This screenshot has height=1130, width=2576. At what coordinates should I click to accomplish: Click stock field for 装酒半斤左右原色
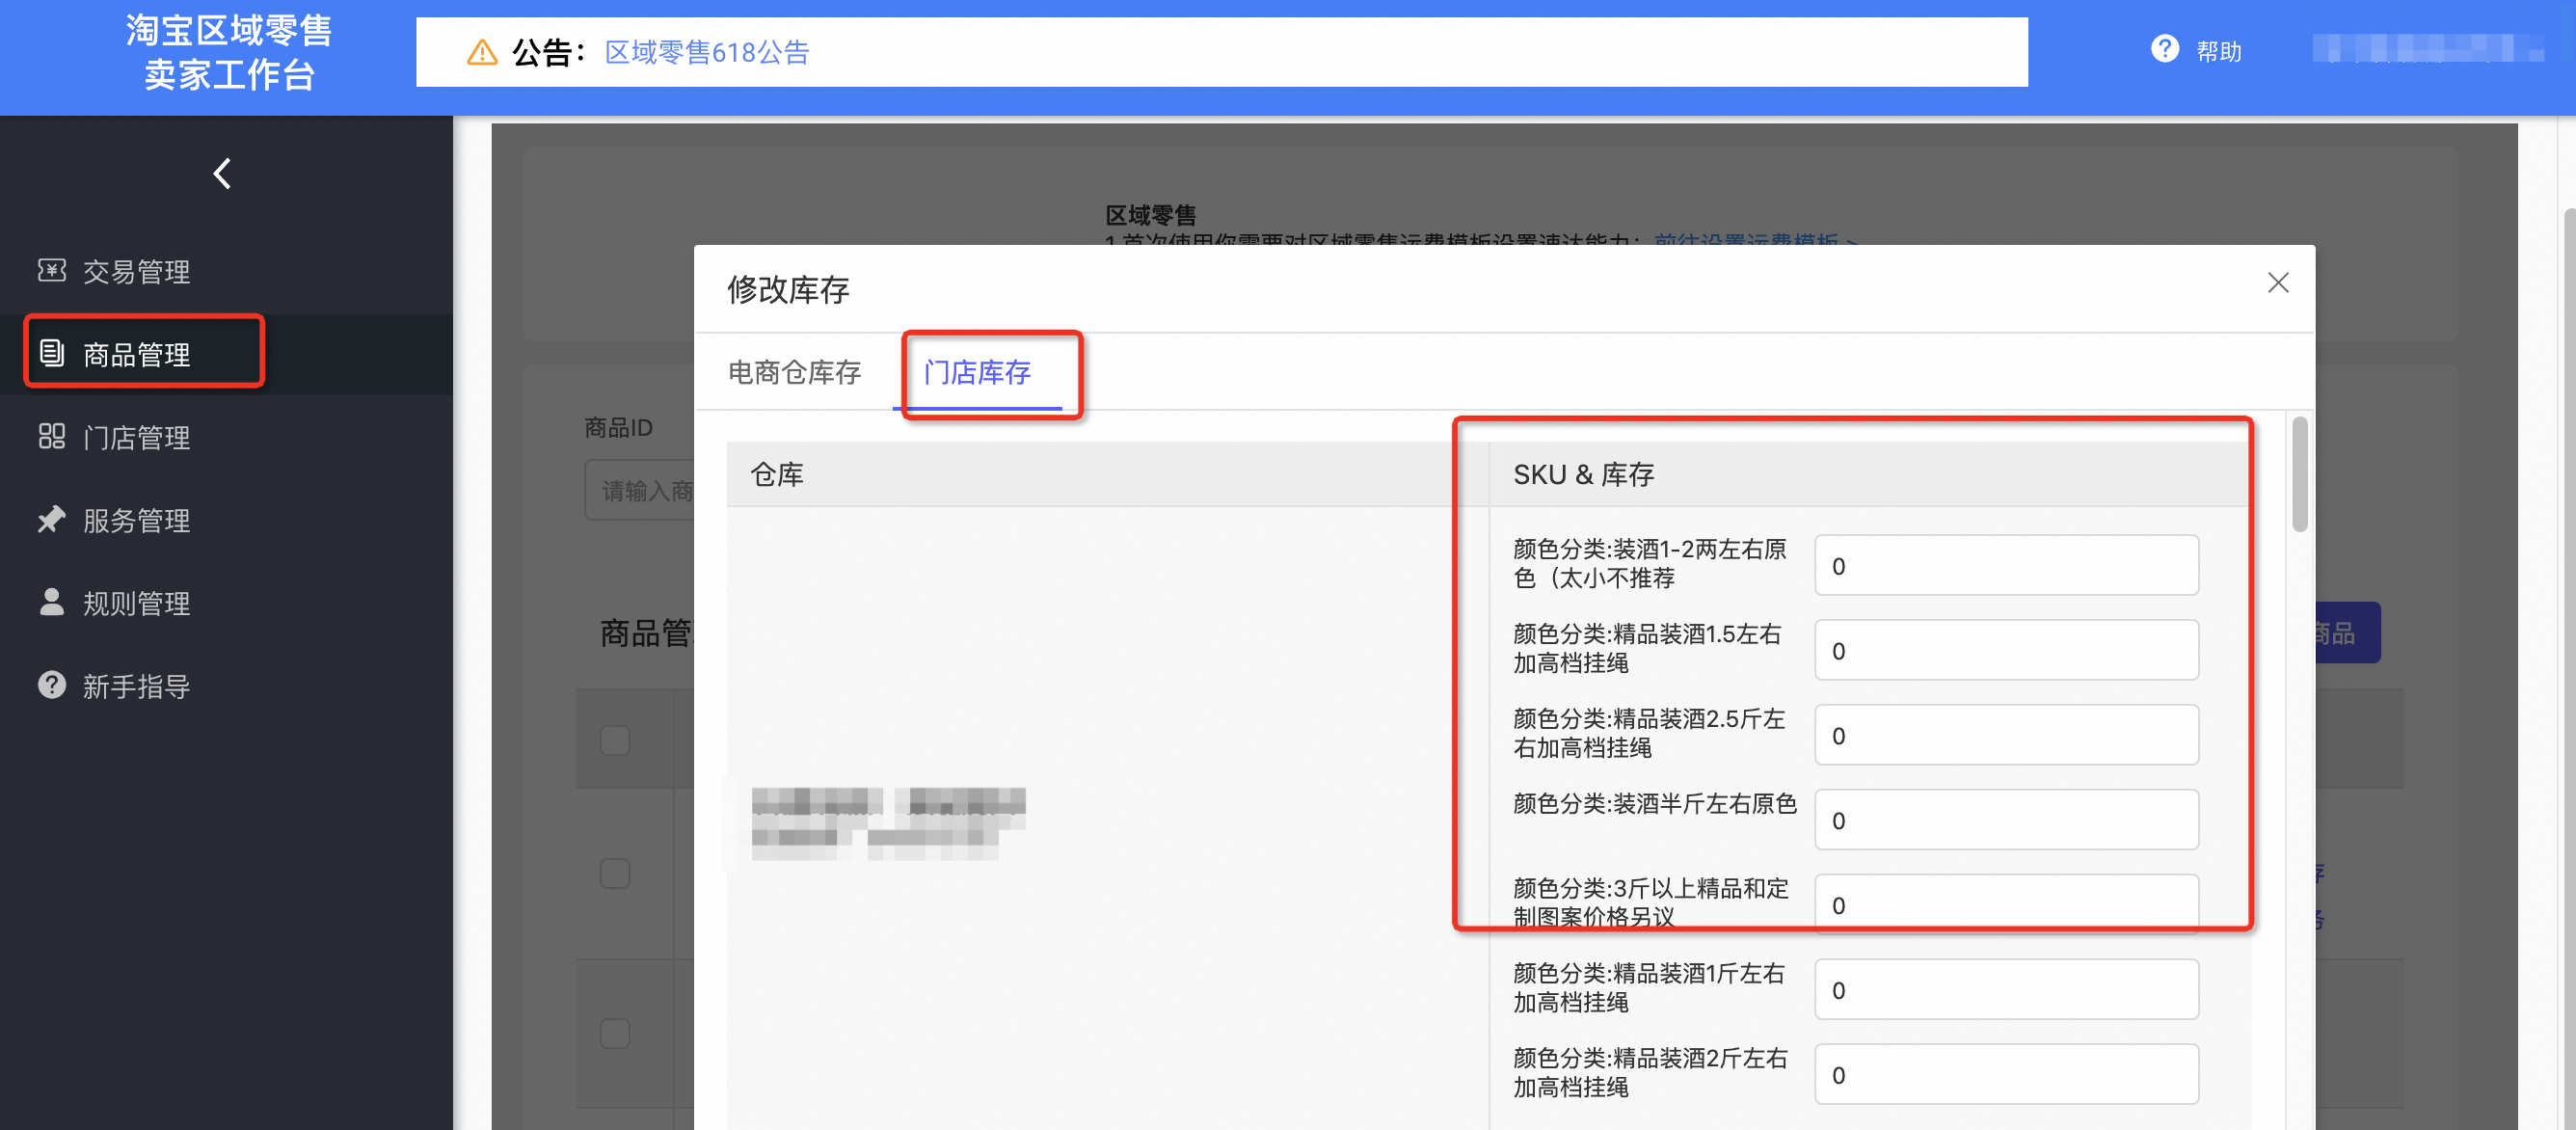(2006, 820)
